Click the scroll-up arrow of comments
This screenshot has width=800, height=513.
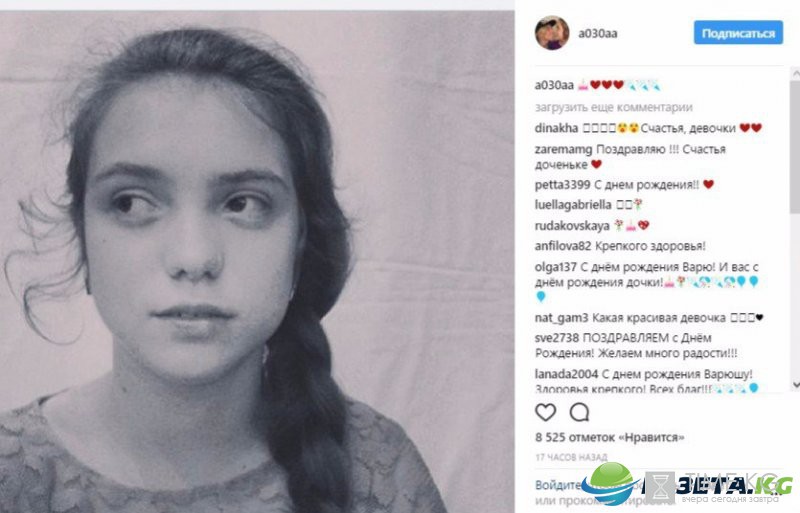(795, 74)
